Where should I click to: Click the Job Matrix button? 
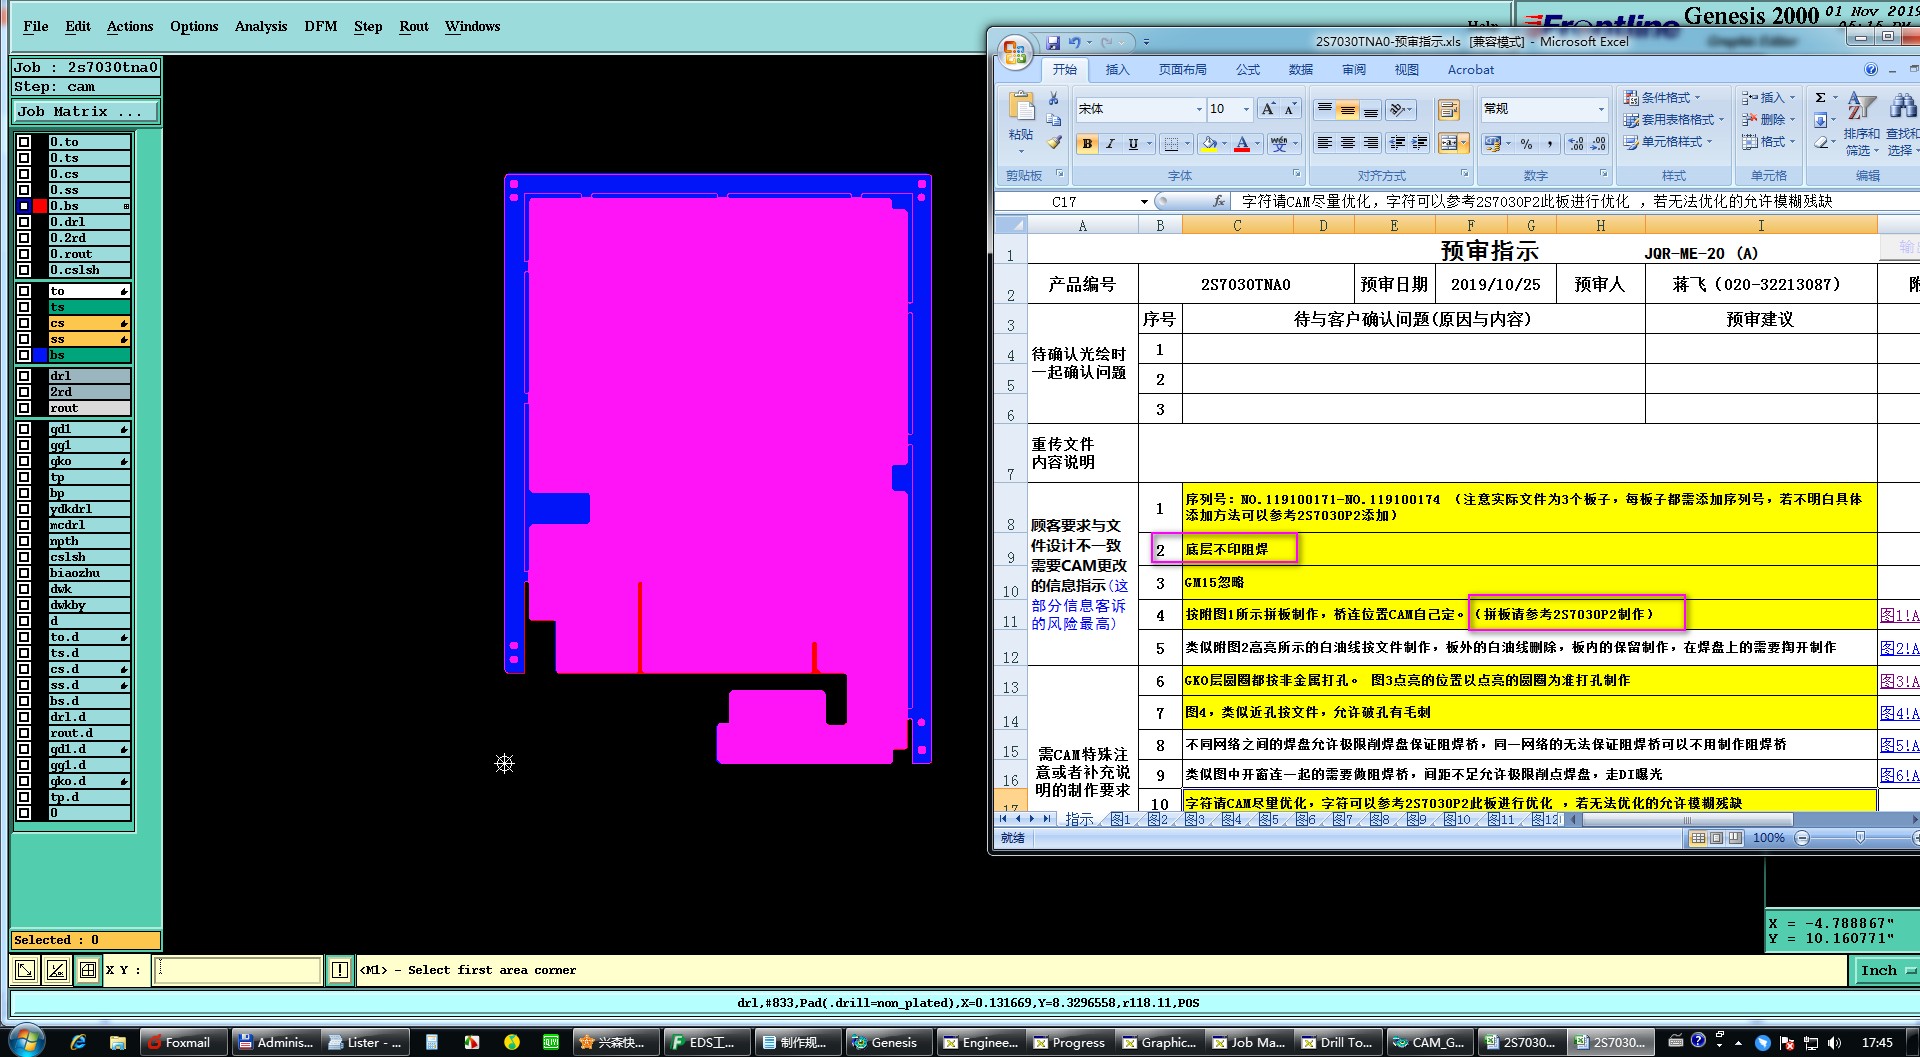click(85, 111)
